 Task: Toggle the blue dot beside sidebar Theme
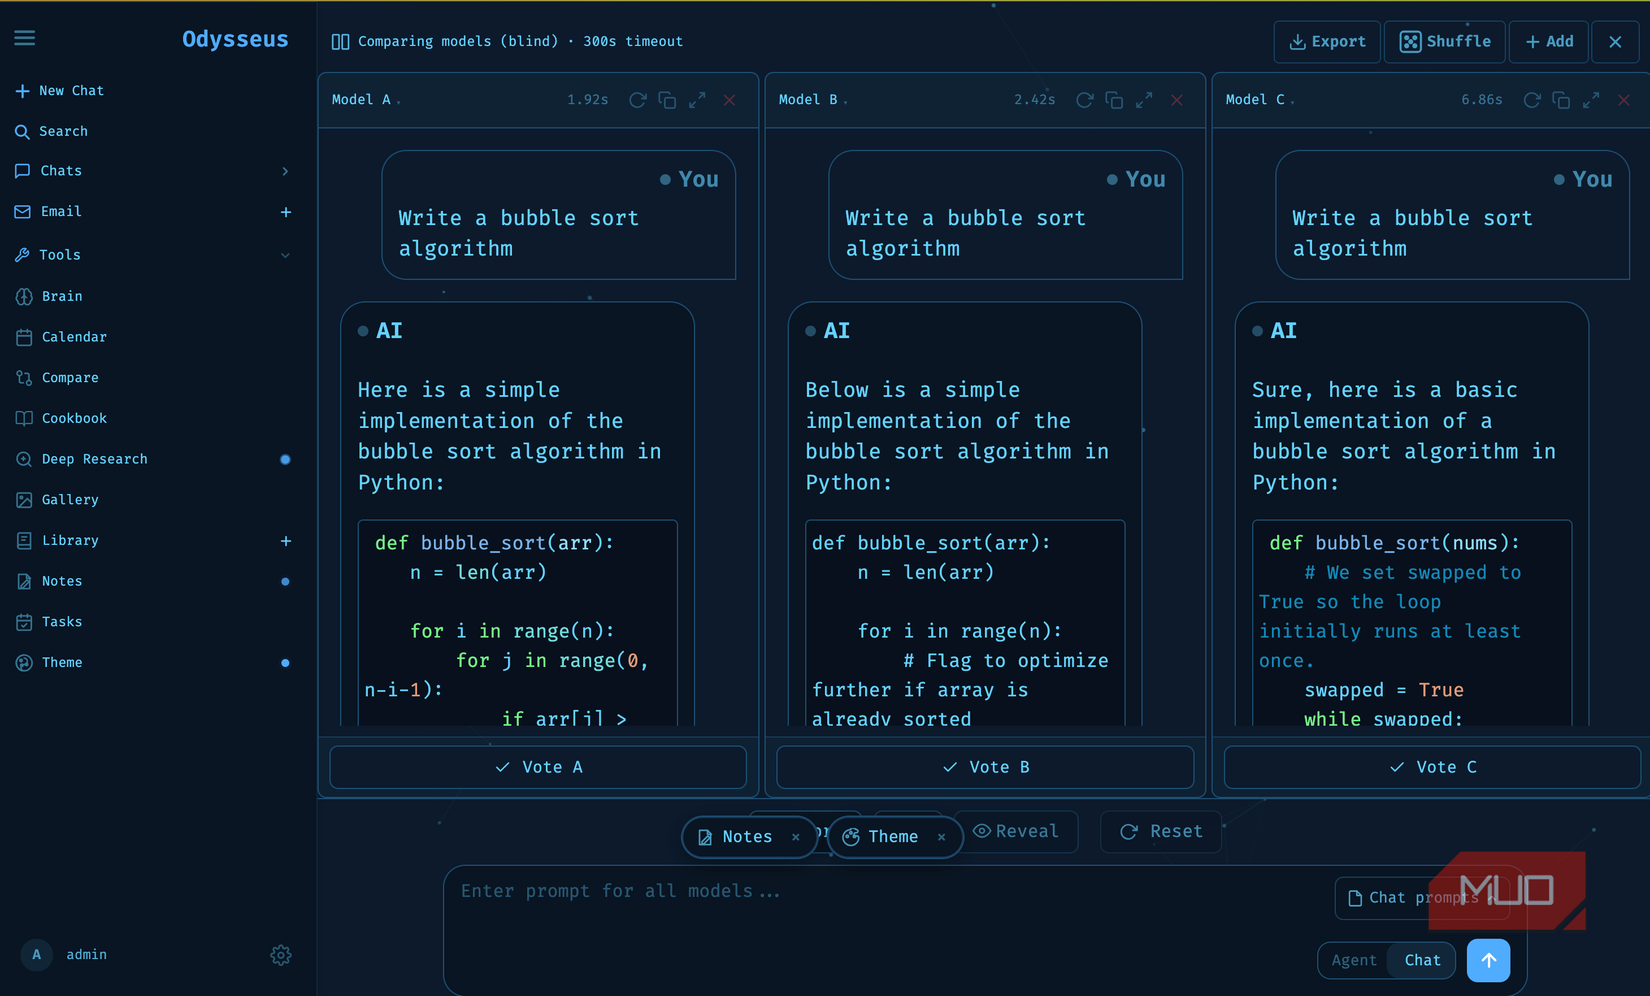(x=285, y=663)
